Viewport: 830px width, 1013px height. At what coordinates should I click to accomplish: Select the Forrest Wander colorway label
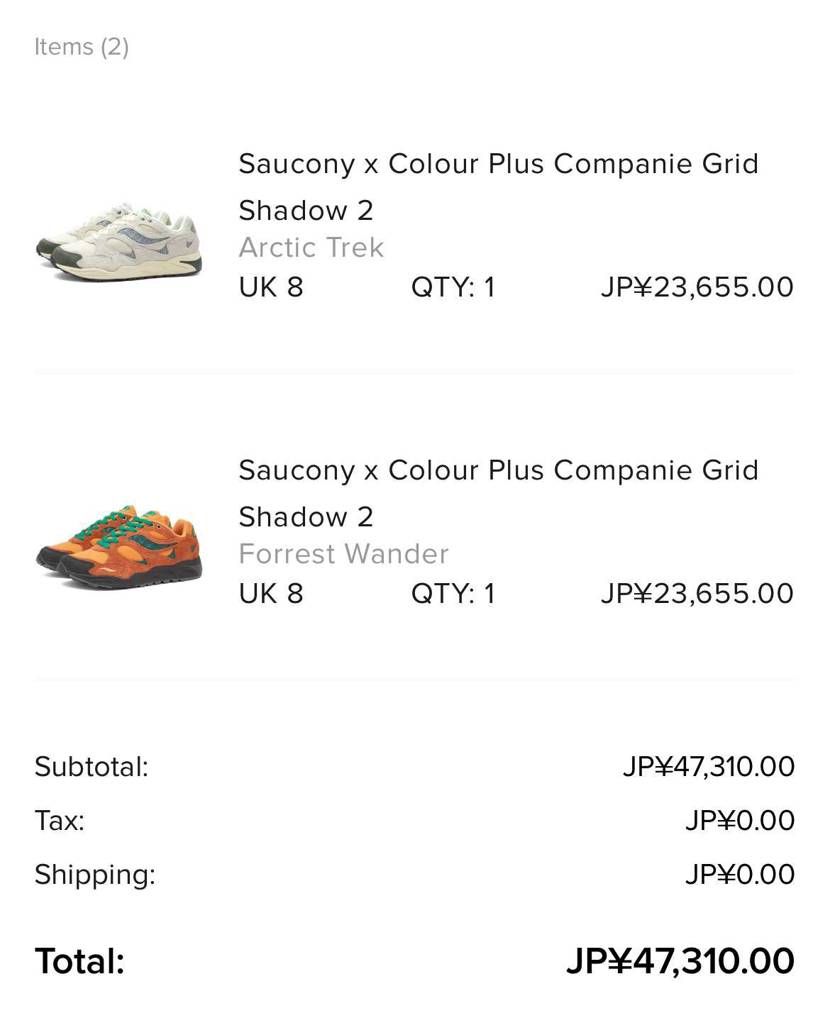tap(343, 553)
